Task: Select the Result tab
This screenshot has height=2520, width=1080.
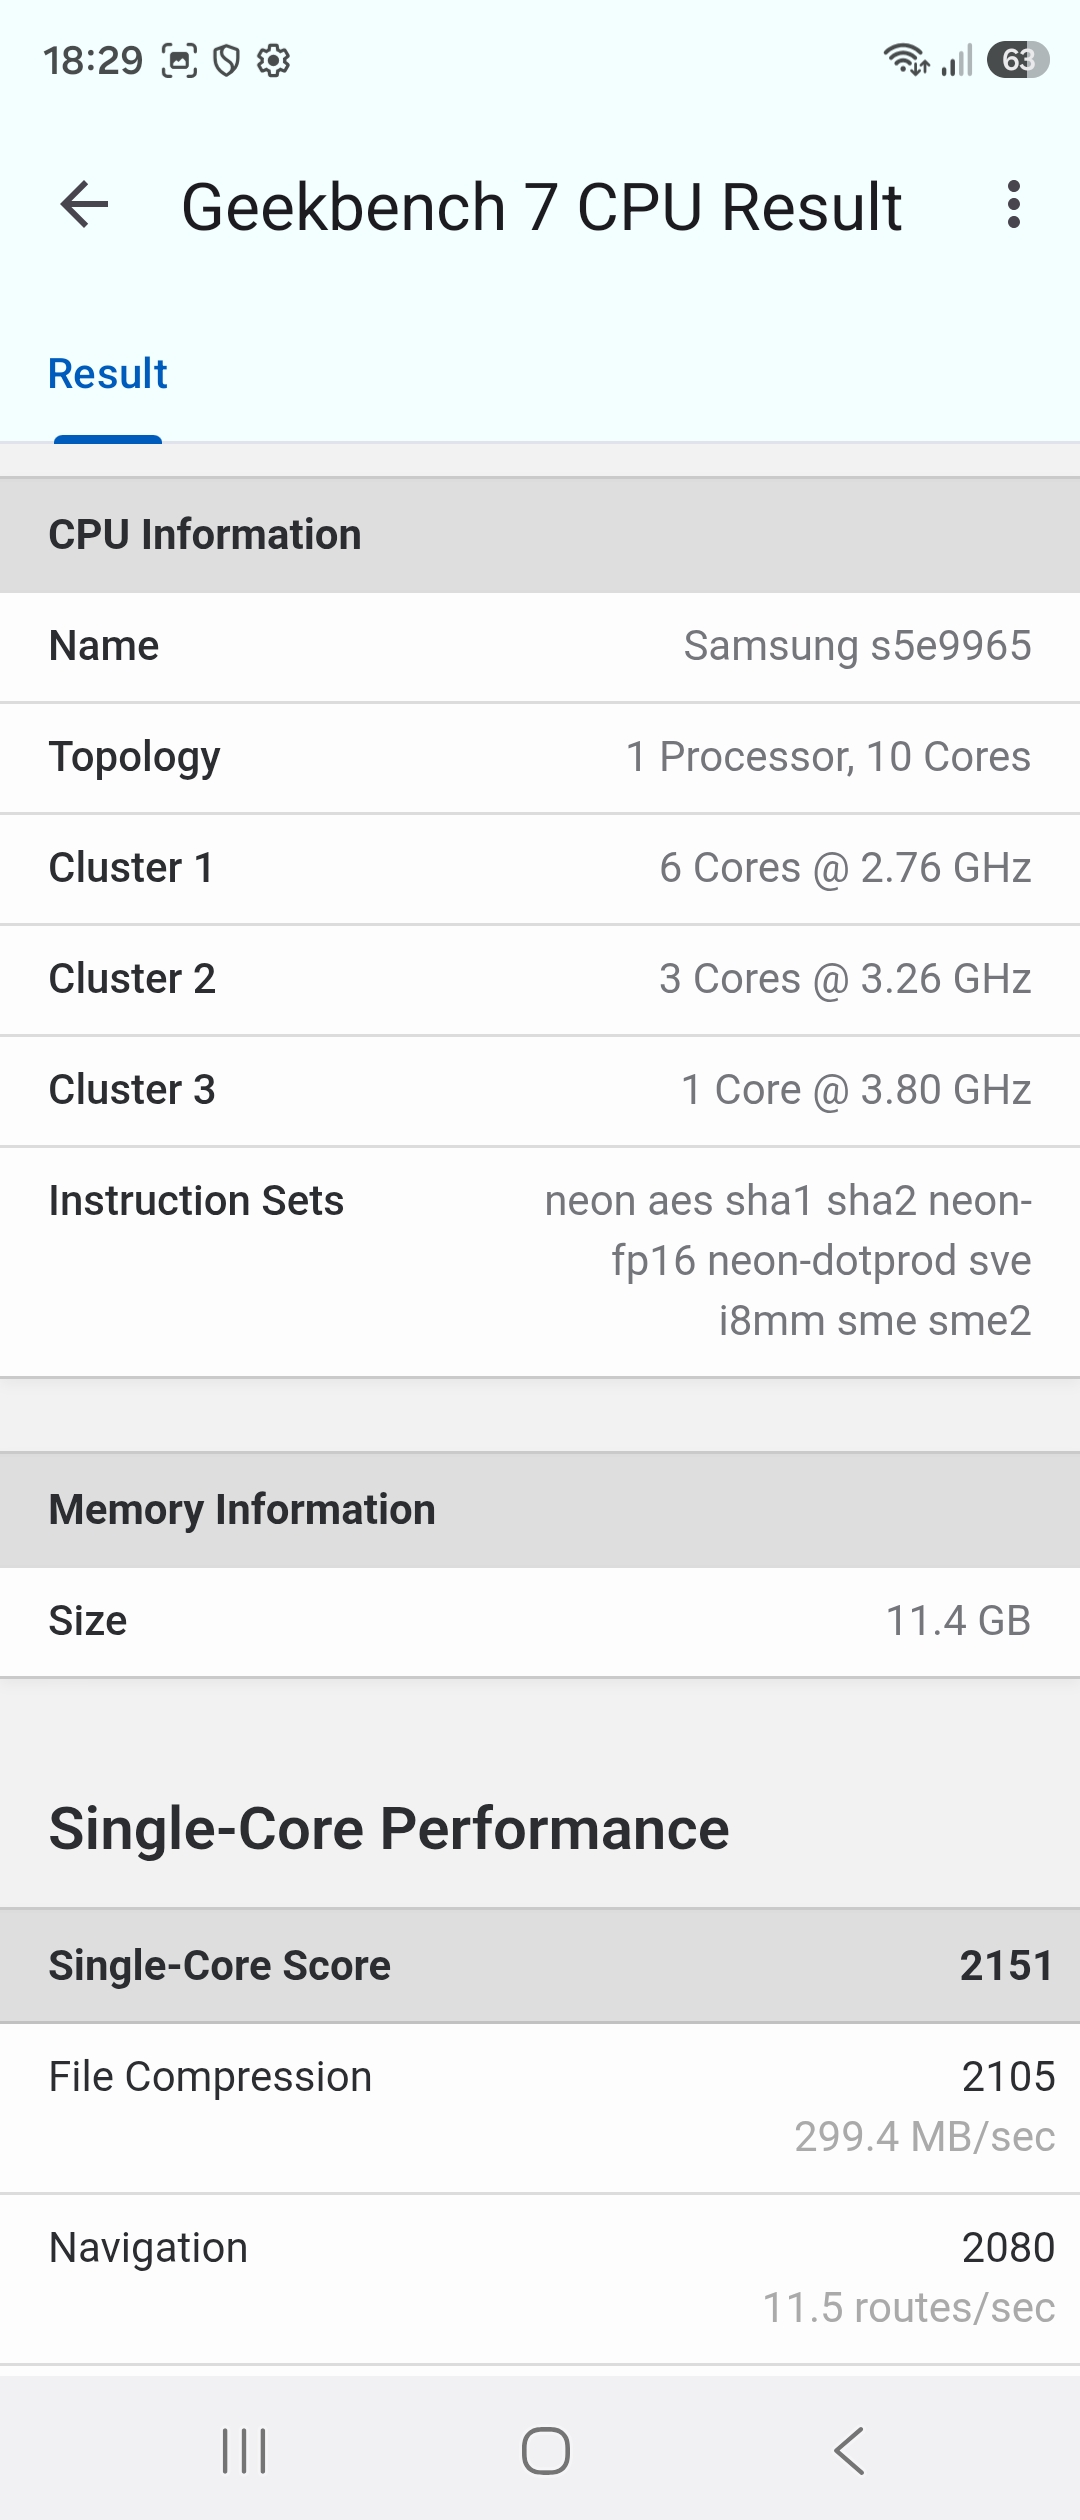Action: (108, 374)
